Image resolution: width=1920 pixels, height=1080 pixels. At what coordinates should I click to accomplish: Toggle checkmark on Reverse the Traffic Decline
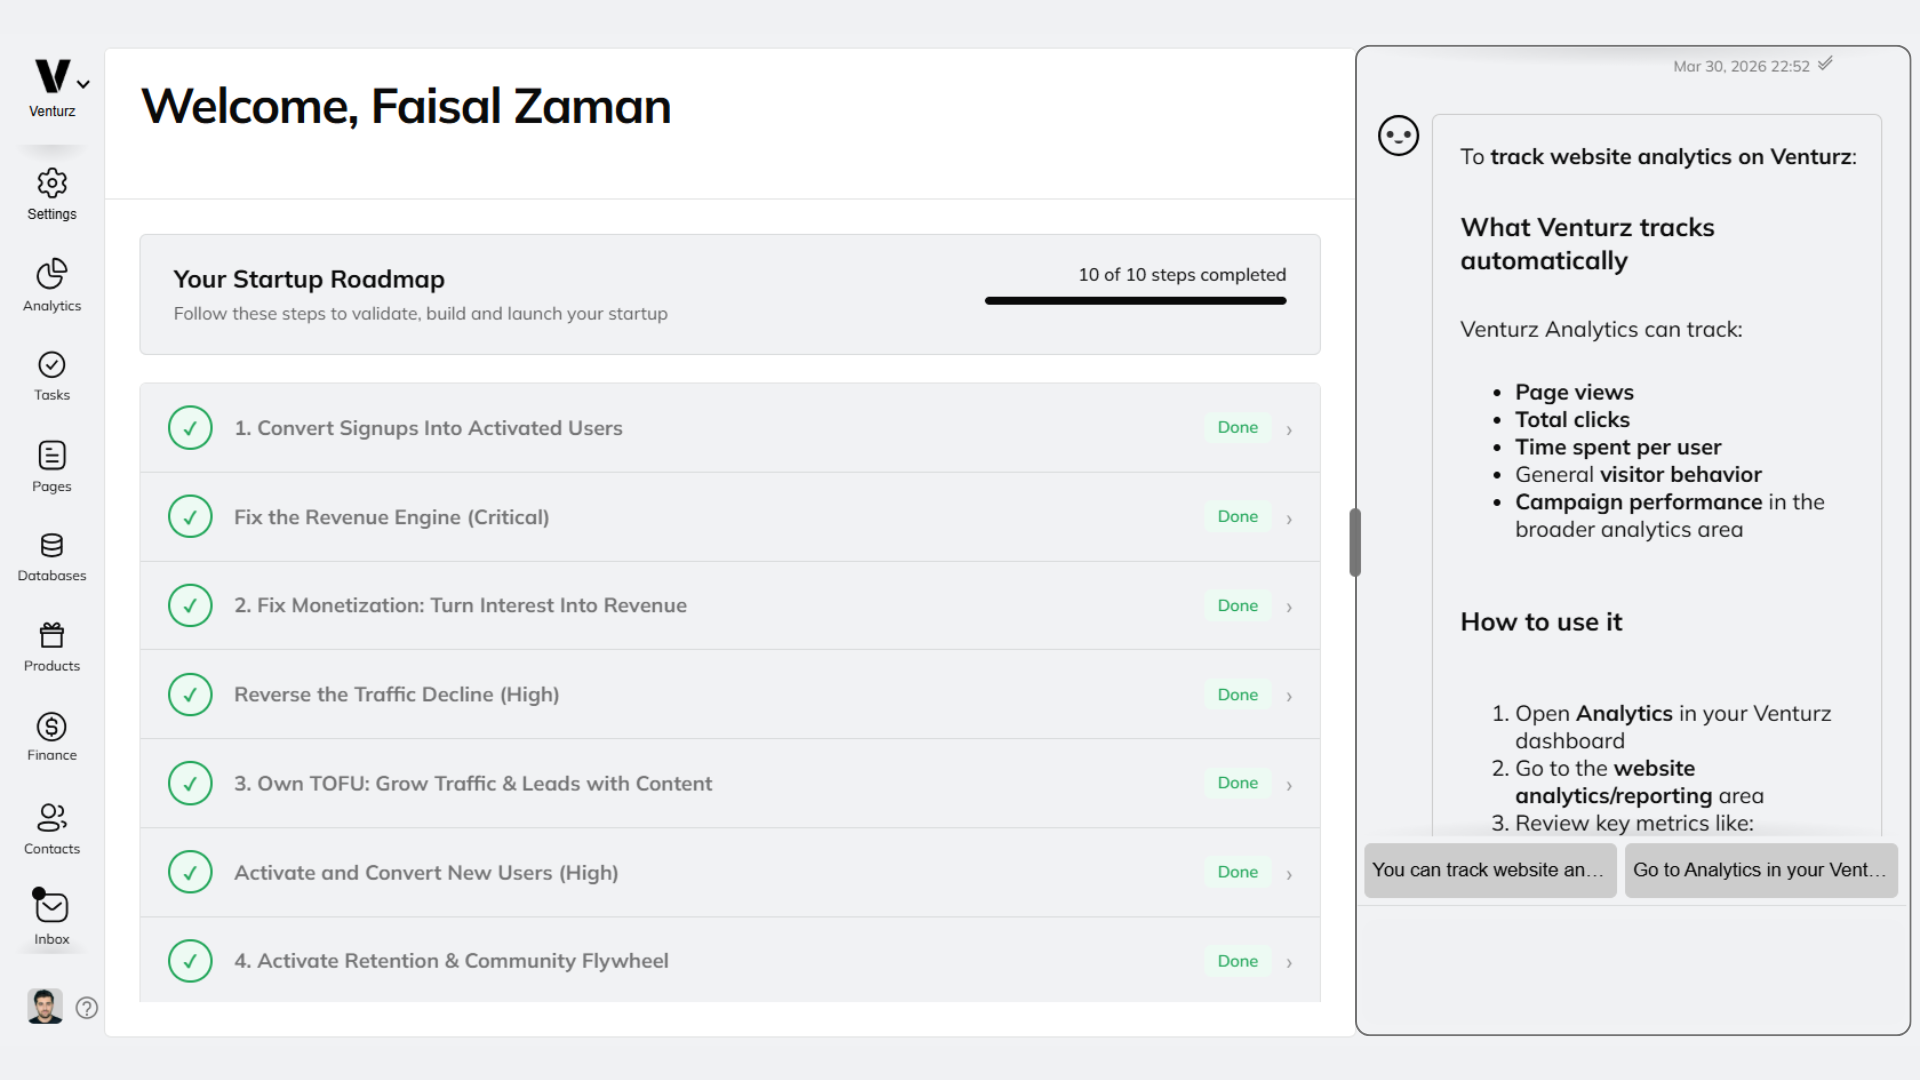(190, 694)
